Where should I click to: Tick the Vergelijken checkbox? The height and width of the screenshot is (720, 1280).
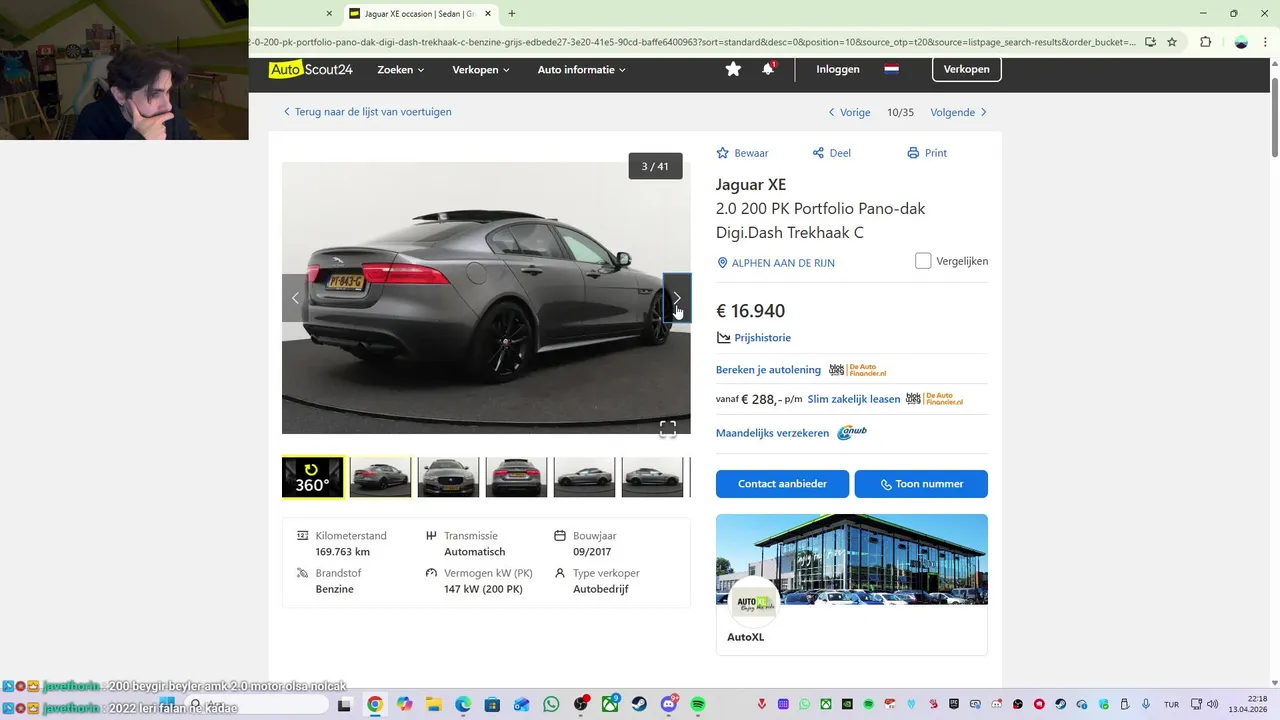pos(923,261)
